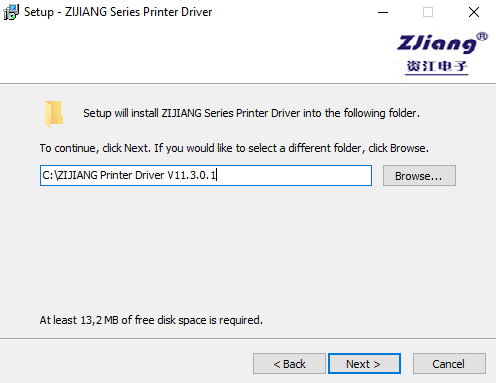The height and width of the screenshot is (383, 496).
Task: Click the 'Setup will install' description text
Action: 251,113
